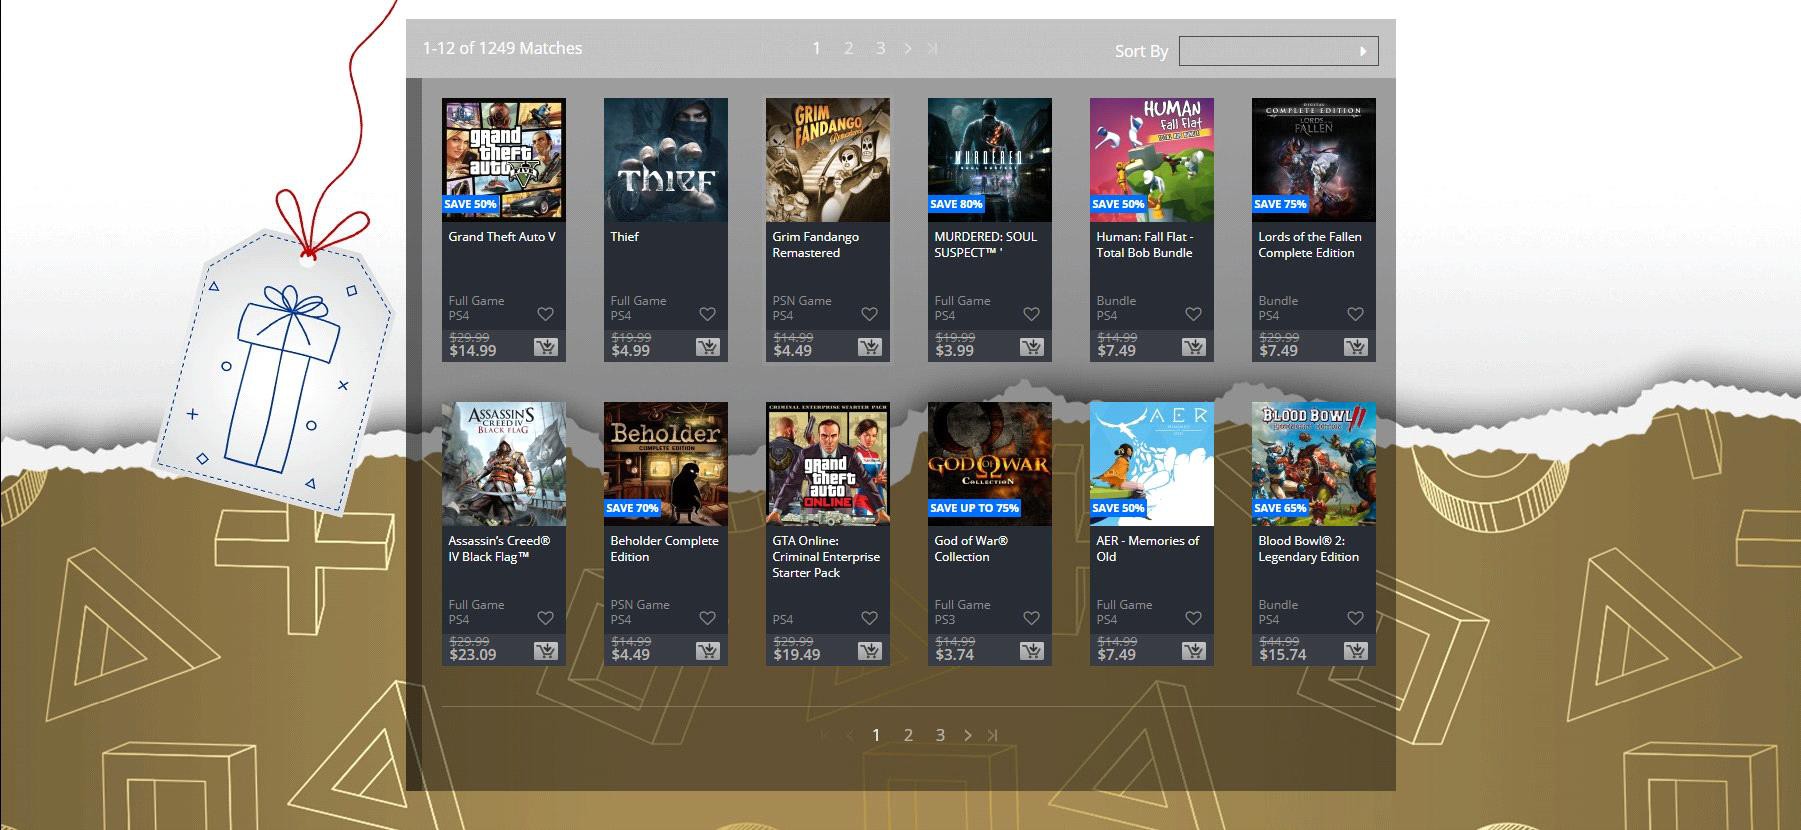Add Assassin's Creed IV Black Flag to cart
Image resolution: width=1801 pixels, height=830 pixels.
[546, 651]
